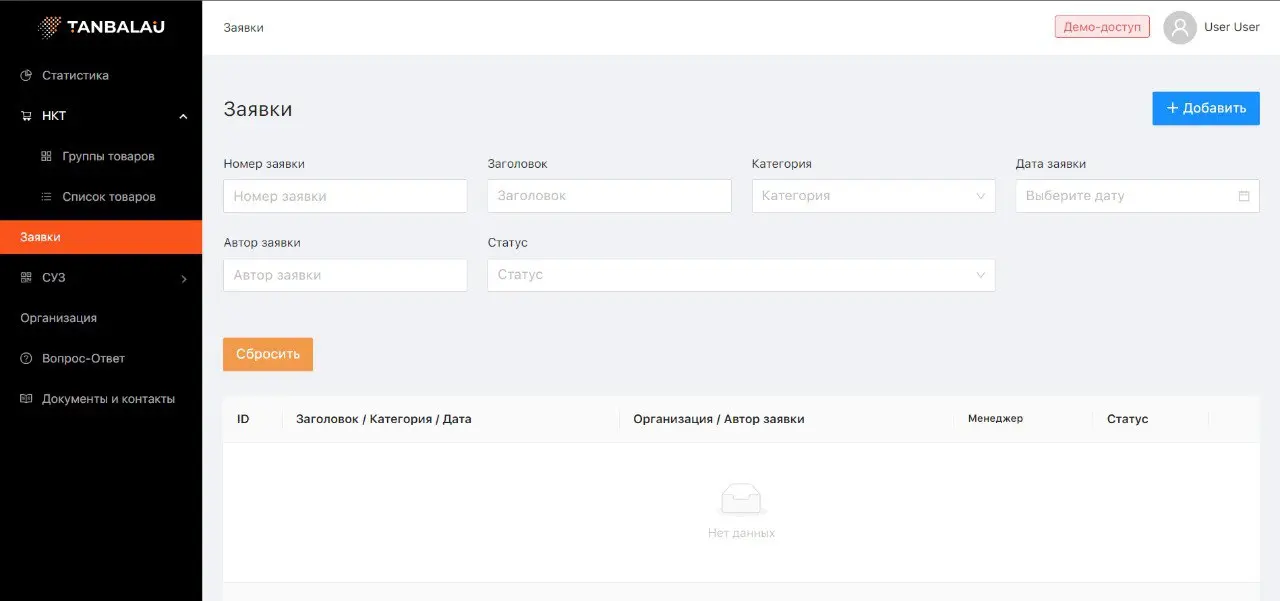
Task: Click the Документы и контакты icon
Action: pyautogui.click(x=27, y=399)
